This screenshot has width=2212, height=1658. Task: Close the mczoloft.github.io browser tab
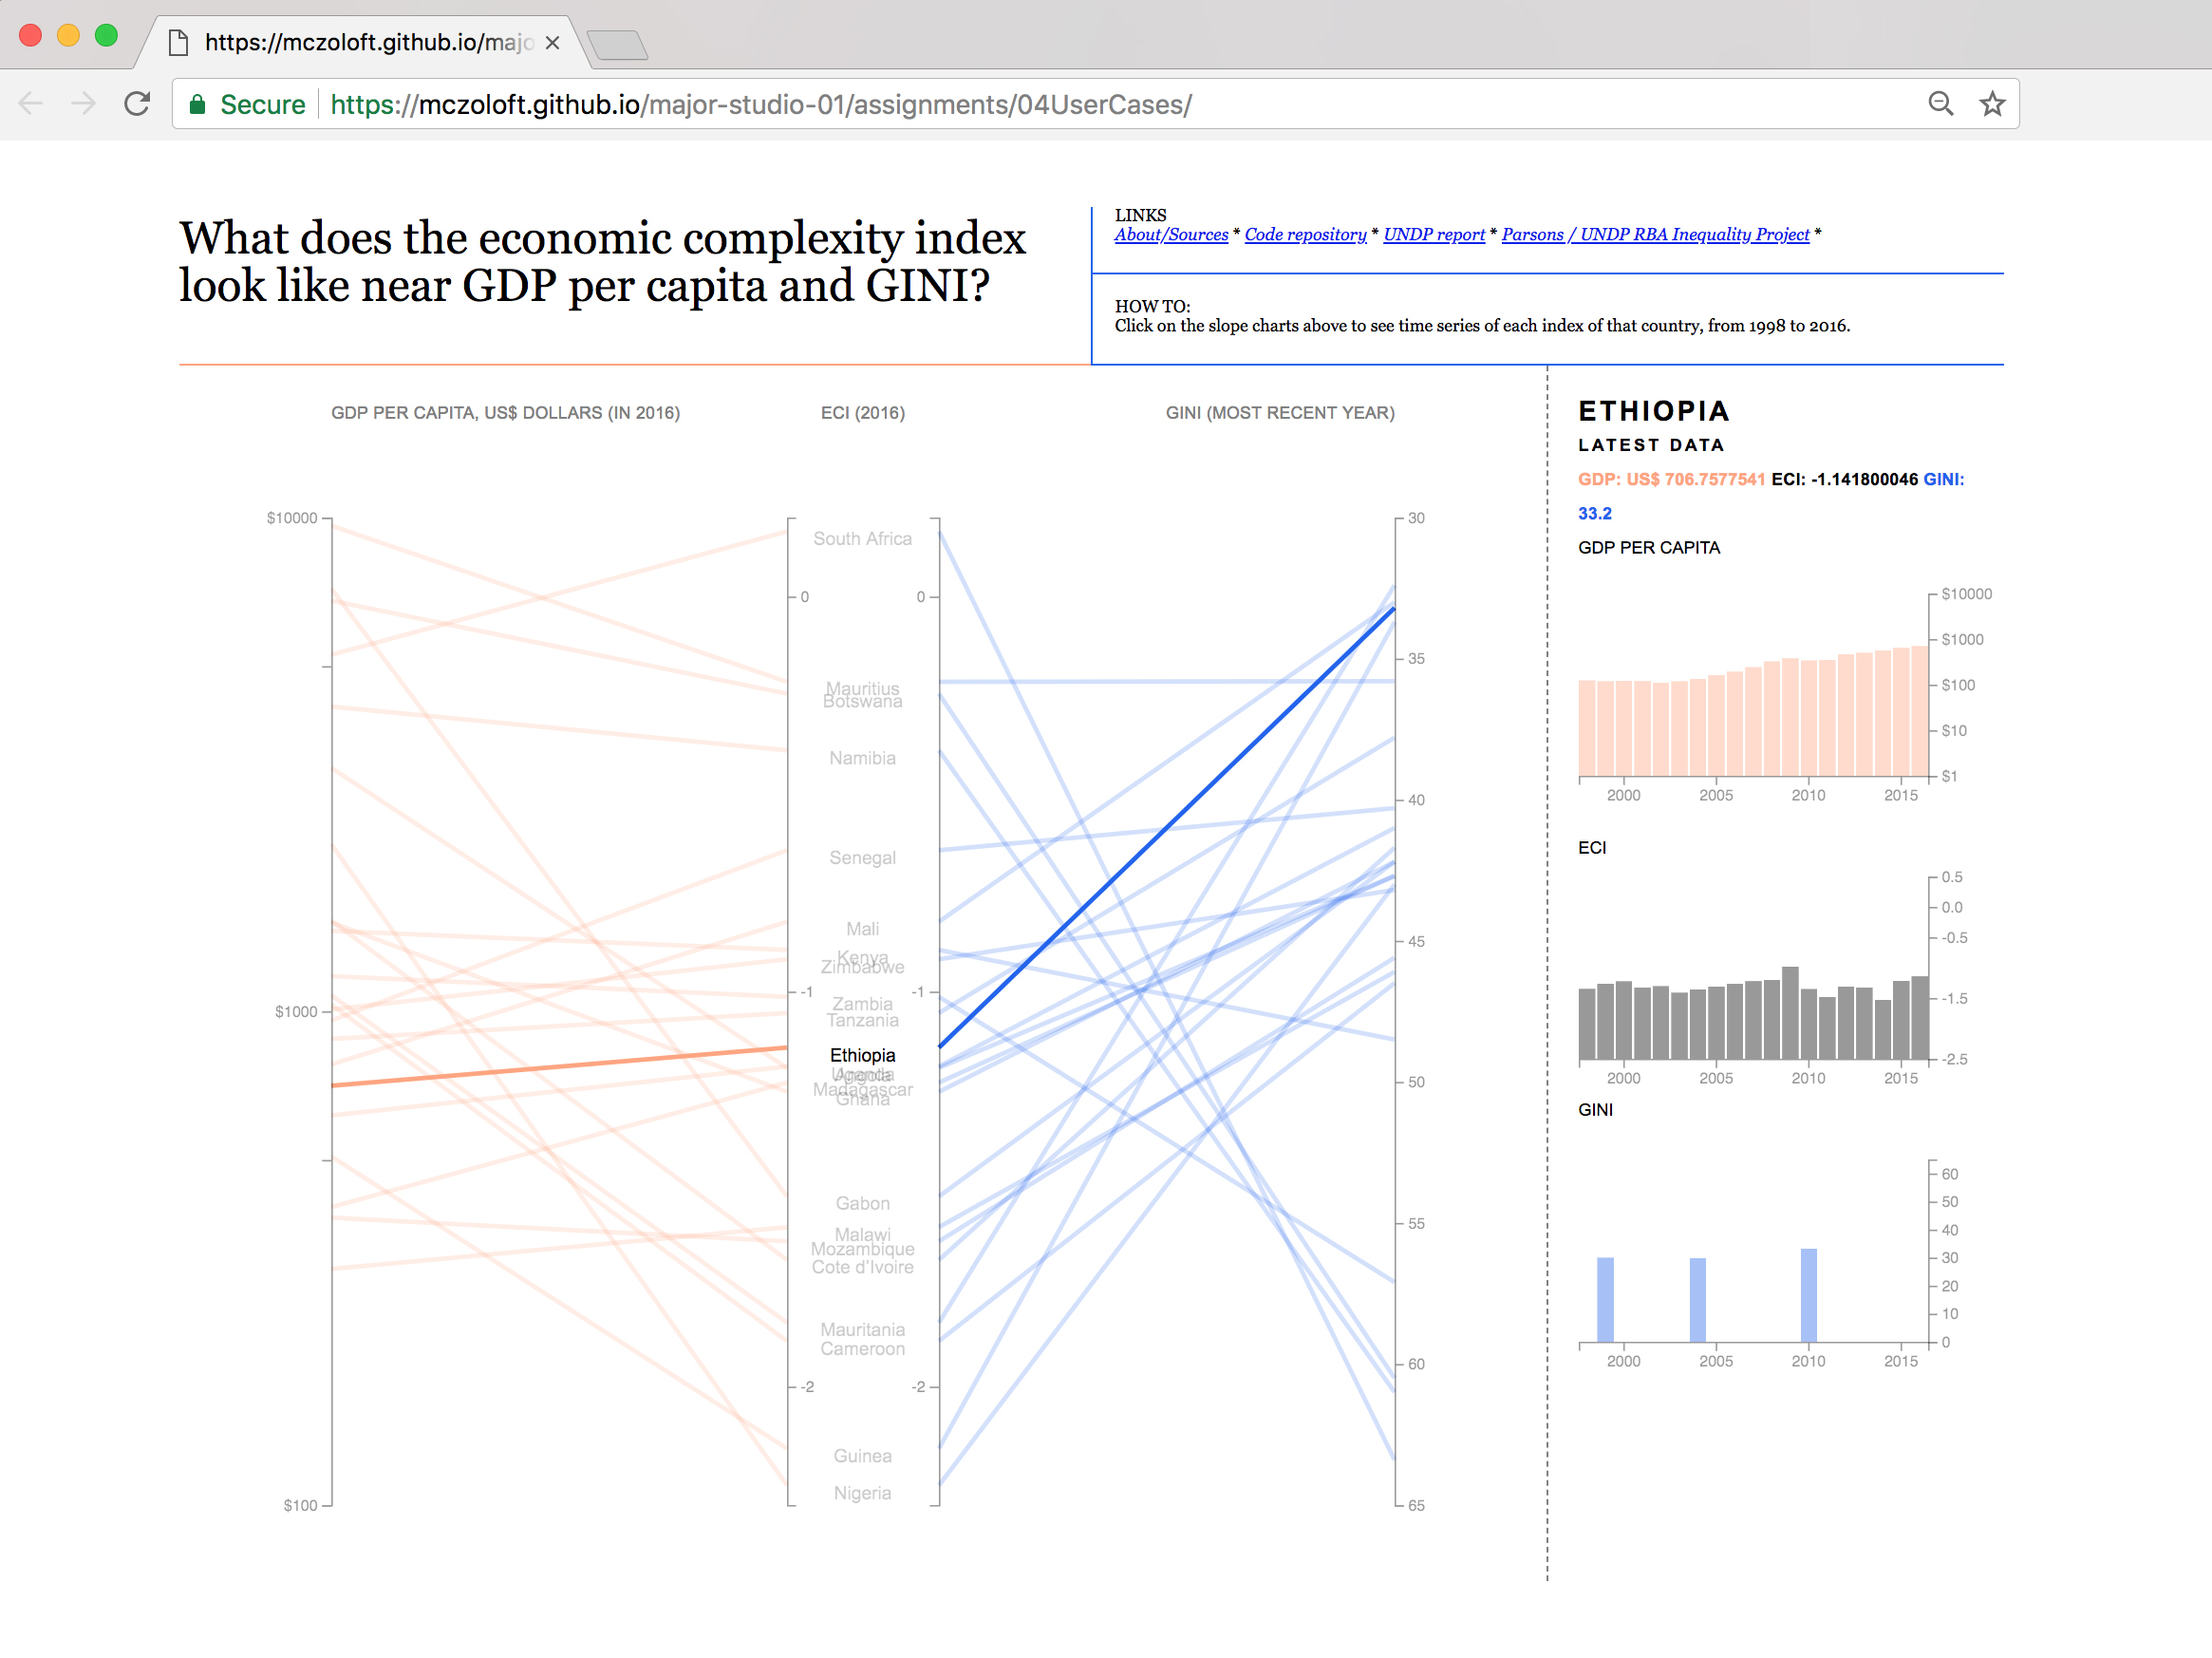[552, 43]
